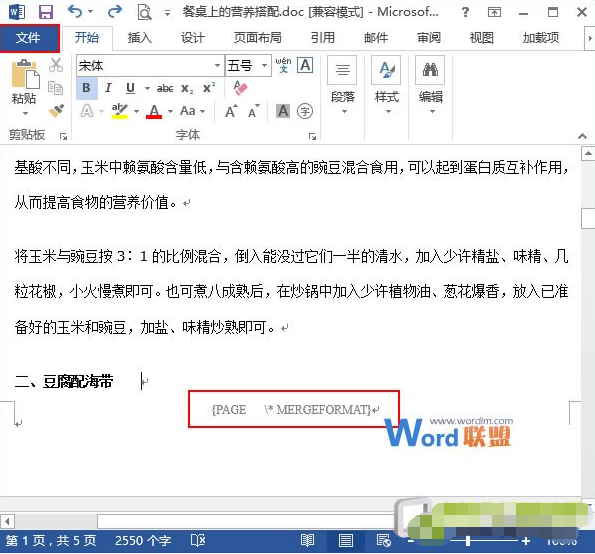The image size is (595, 554).
Task: Click the Cut scissors icon
Action: pyautogui.click(x=56, y=65)
